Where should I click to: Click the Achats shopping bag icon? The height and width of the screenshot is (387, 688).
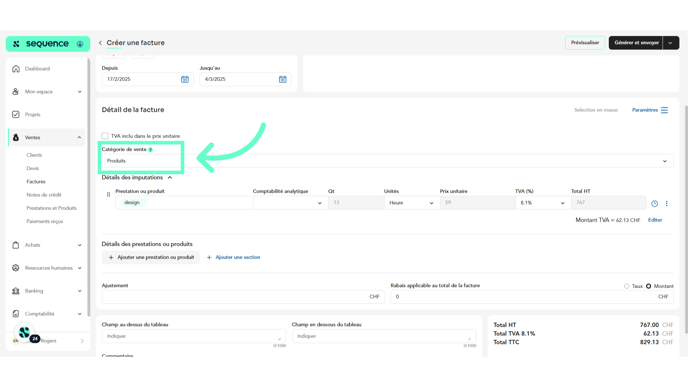16,245
